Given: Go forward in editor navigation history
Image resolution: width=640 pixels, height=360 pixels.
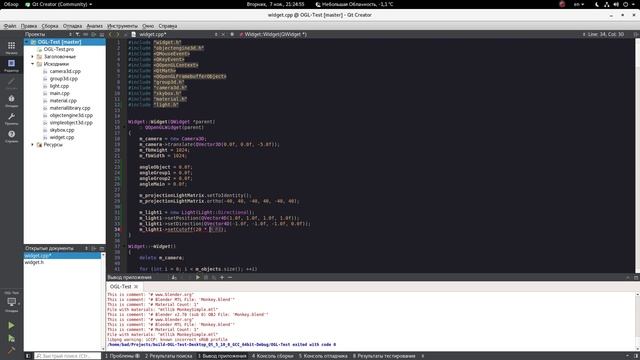Looking at the screenshot, I should tap(118, 35).
